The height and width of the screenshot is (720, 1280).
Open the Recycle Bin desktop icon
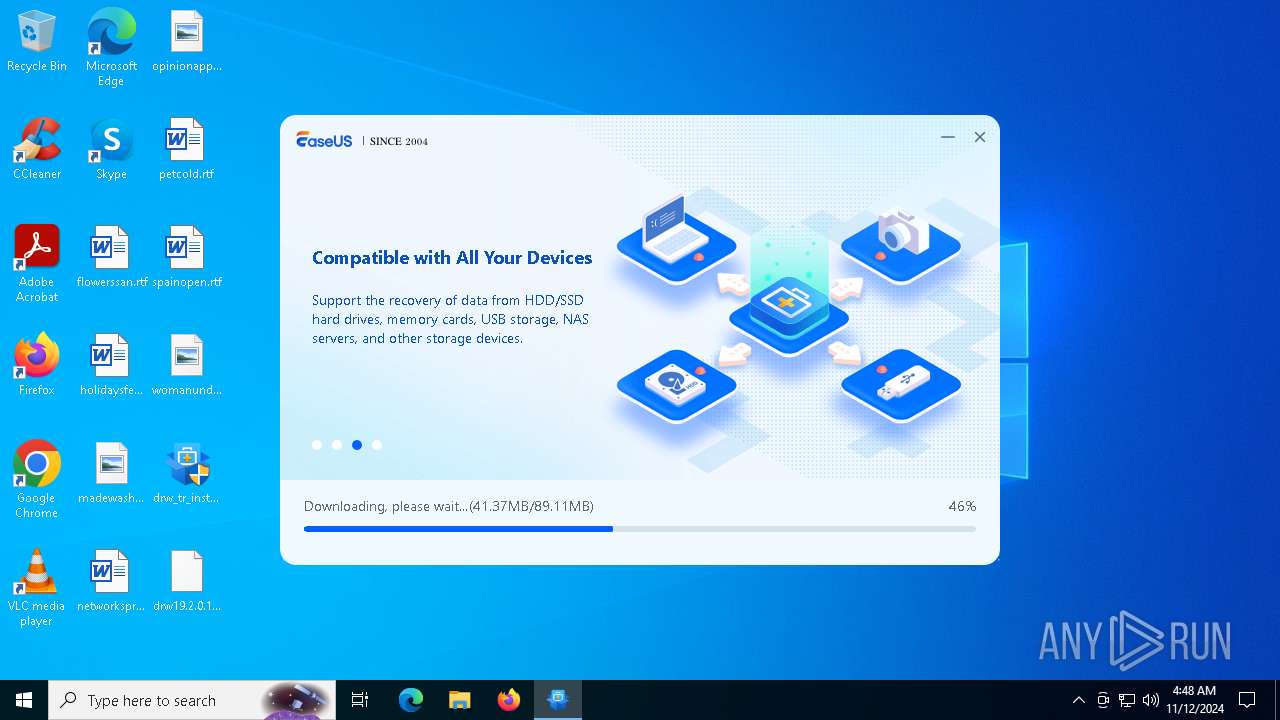click(x=37, y=42)
